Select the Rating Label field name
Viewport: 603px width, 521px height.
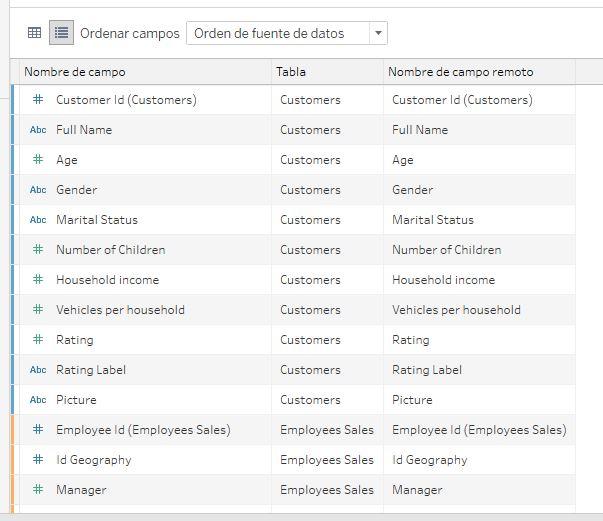(91, 370)
